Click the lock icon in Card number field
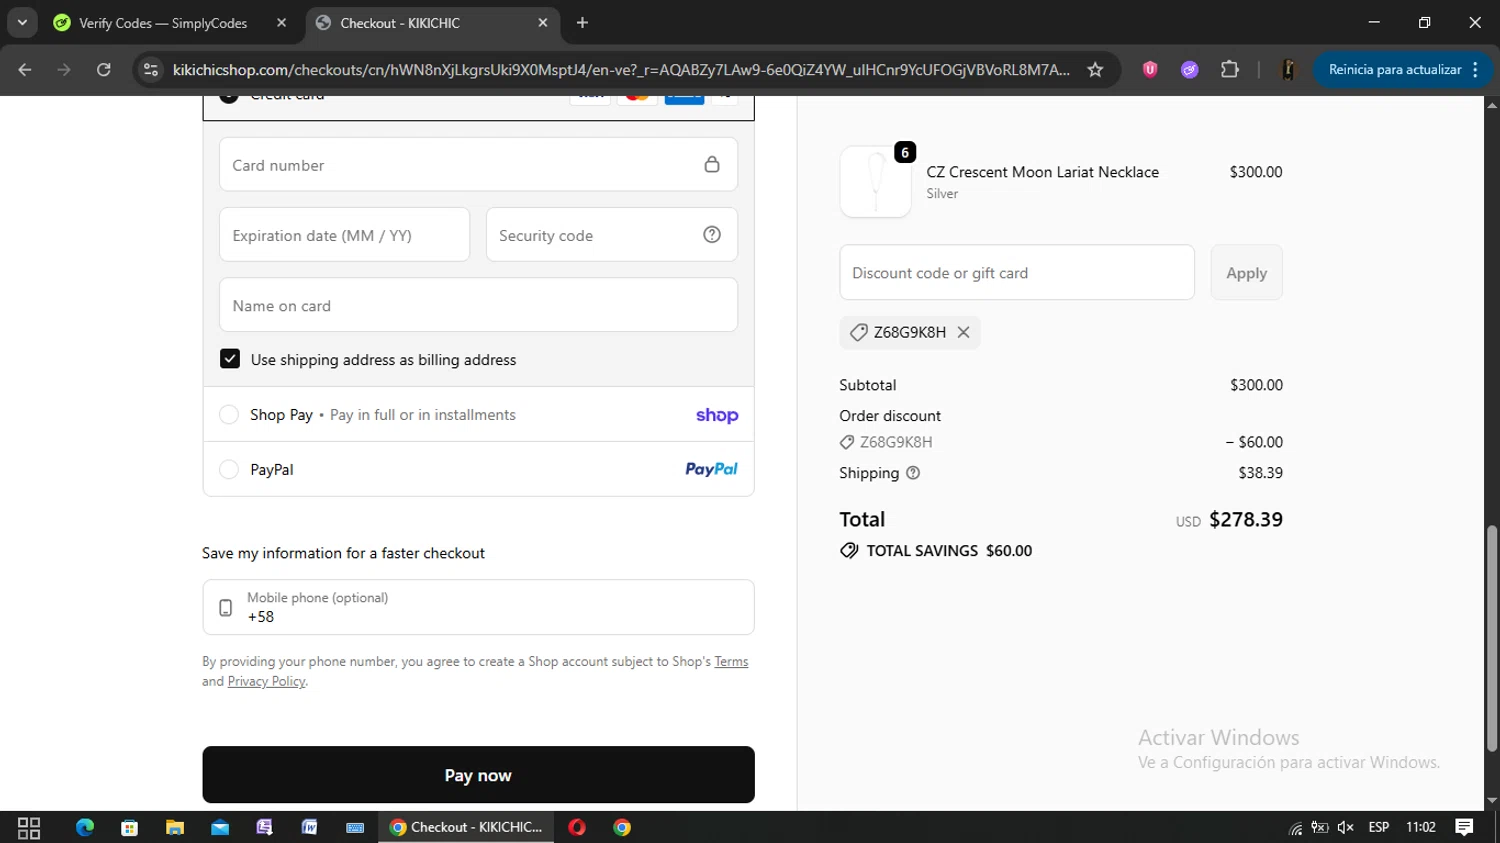The image size is (1500, 843). point(712,164)
